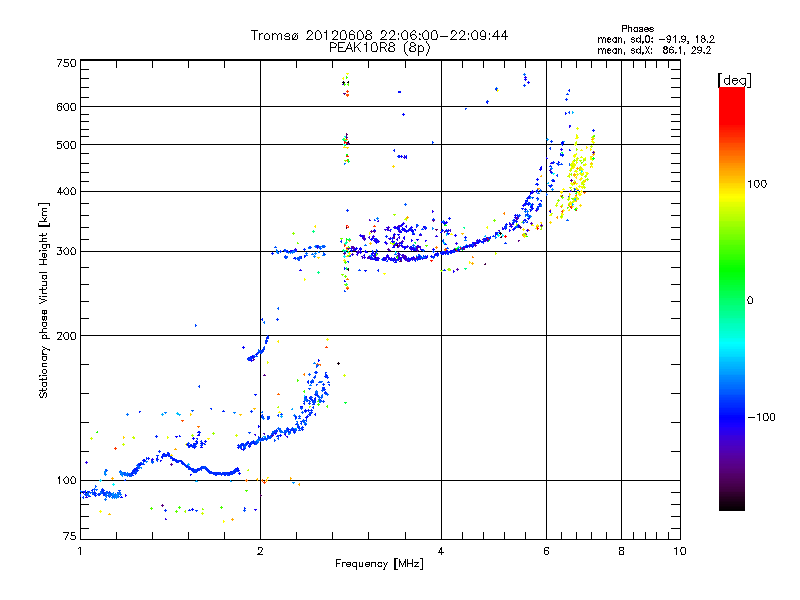The width and height of the screenshot is (800, 600).
Task: Click the y-axis tick label '600'
Action: click(x=66, y=107)
